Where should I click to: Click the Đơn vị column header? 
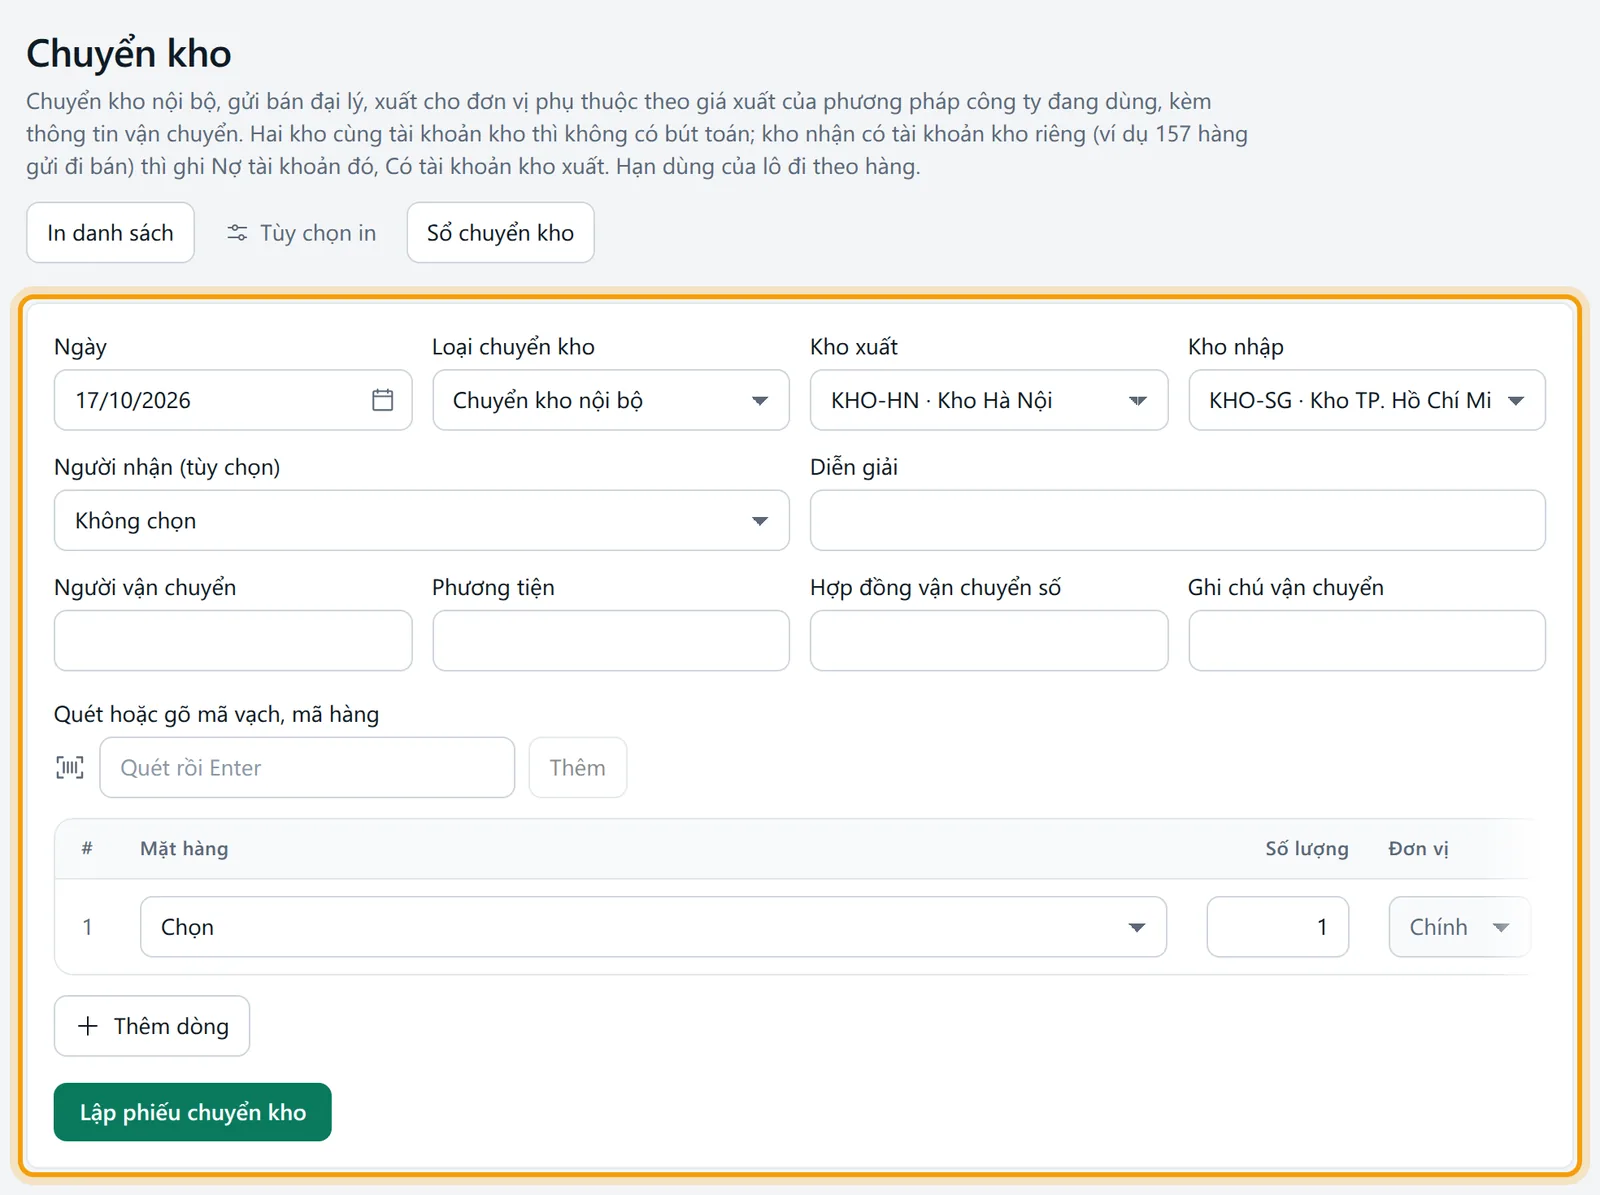click(x=1418, y=849)
